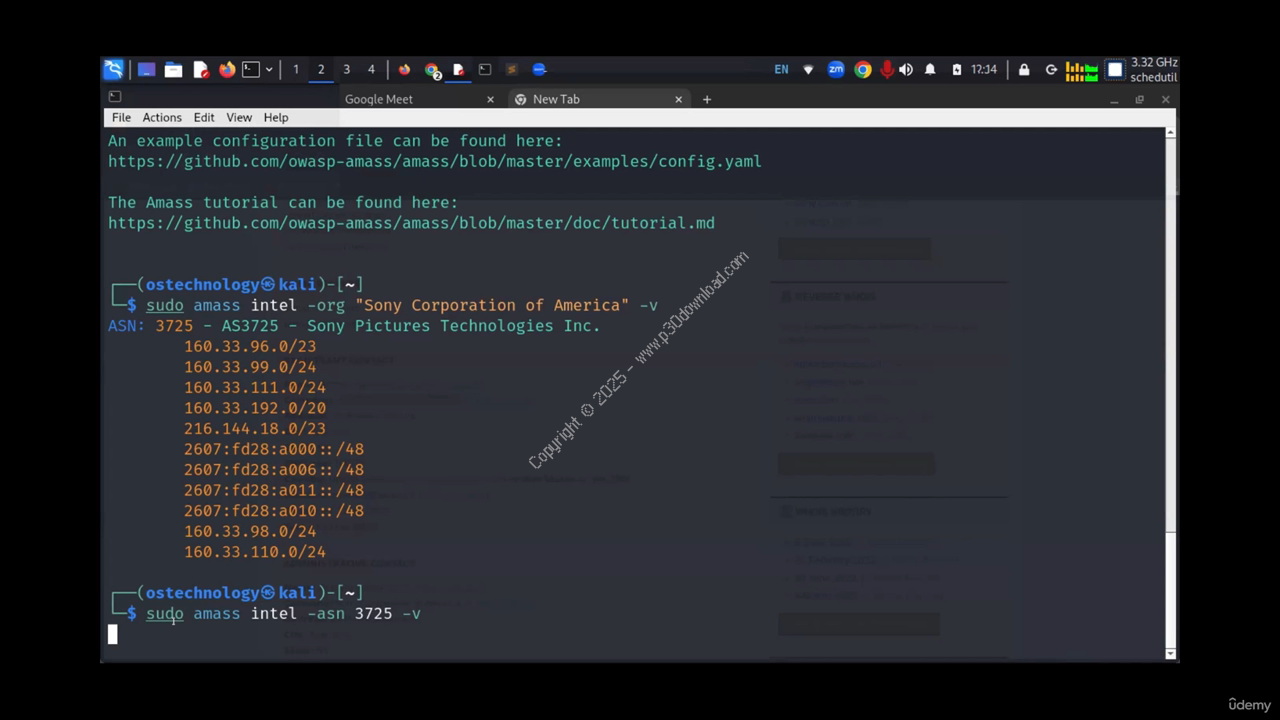
Task: Open the Wi-Fi network indicator
Action: tap(808, 69)
